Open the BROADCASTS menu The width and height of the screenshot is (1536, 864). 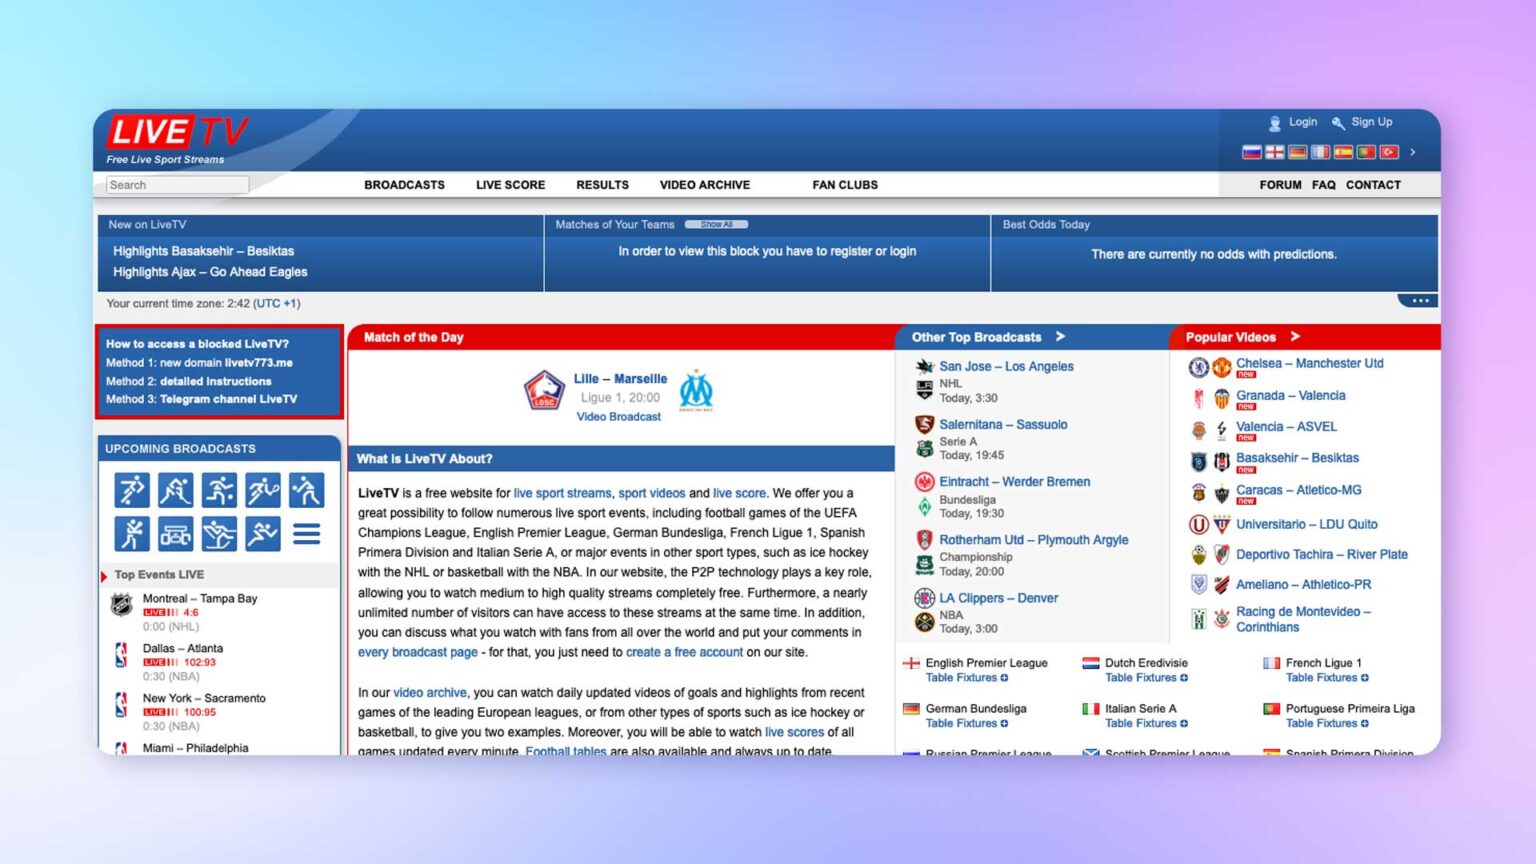pos(404,185)
